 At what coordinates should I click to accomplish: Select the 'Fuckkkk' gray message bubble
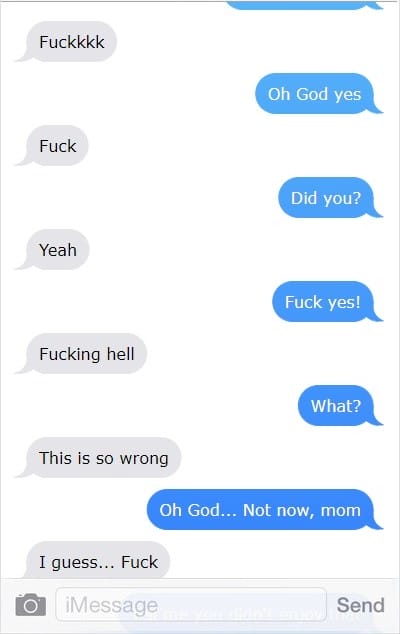pyautogui.click(x=71, y=42)
